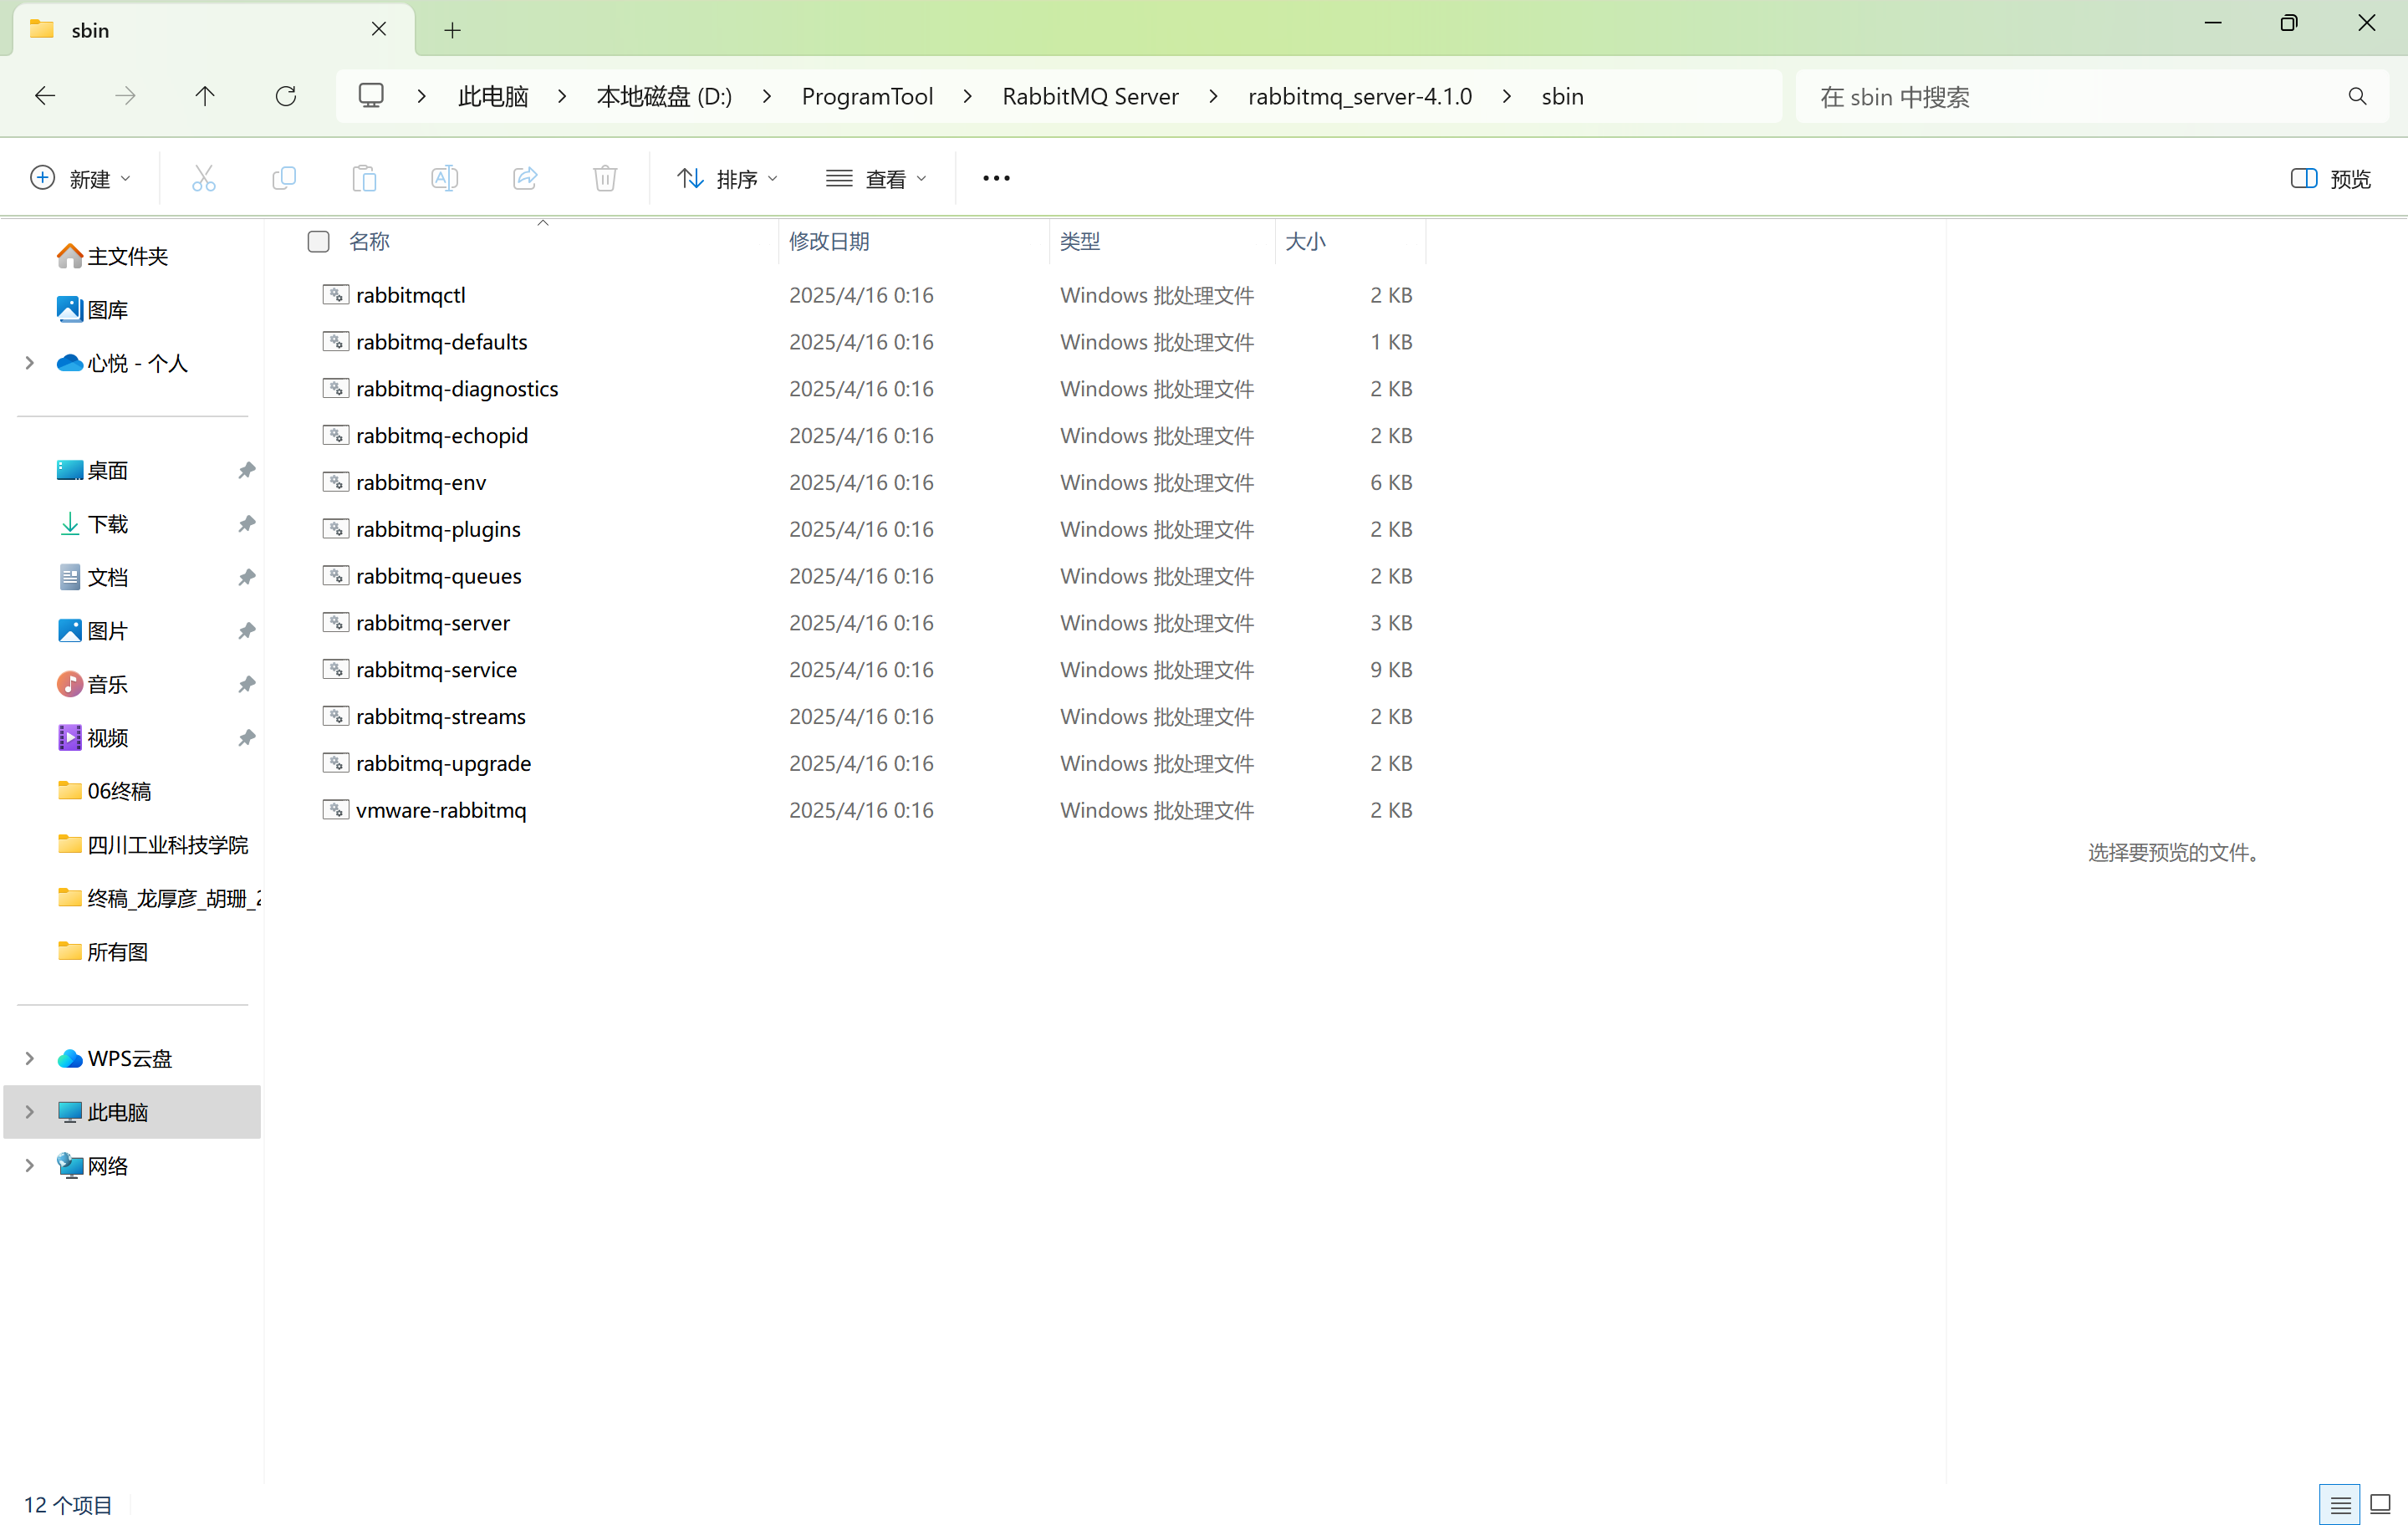The image size is (2408, 1525).
Task: Switch to details list view icon
Action: (2340, 1503)
